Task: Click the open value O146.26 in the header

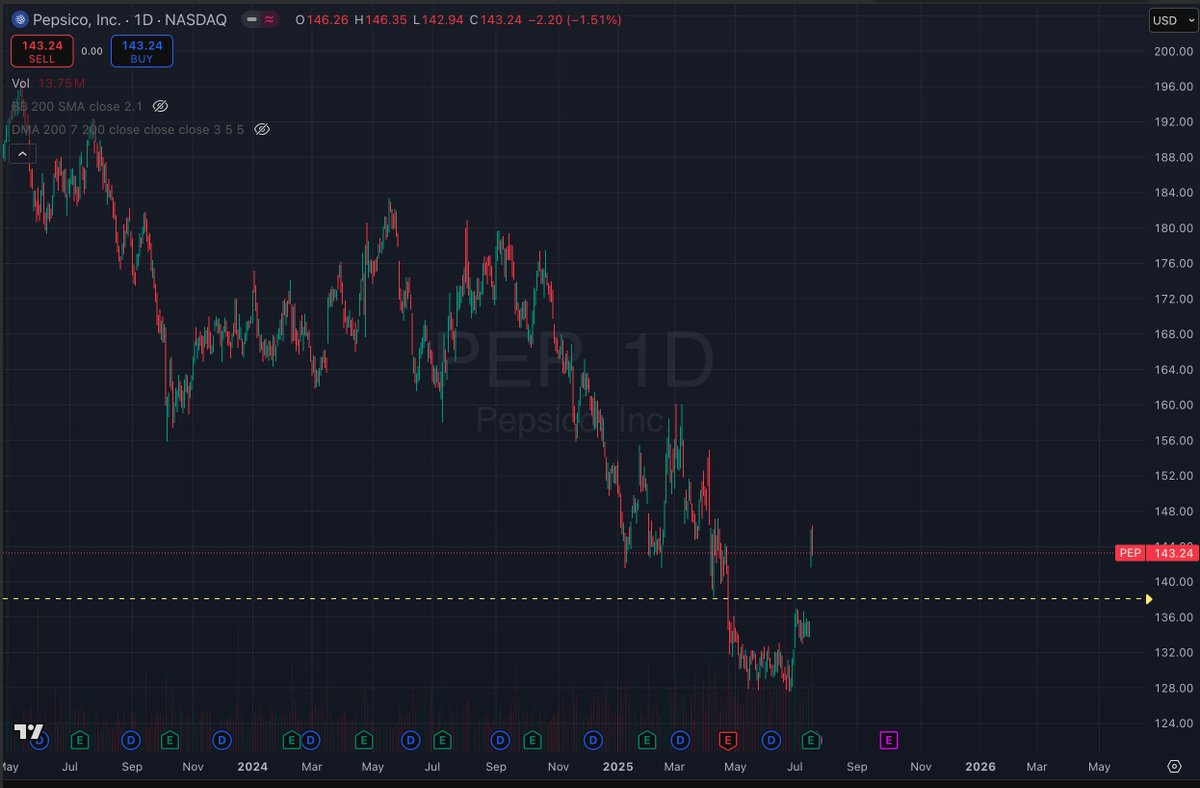Action: coord(322,19)
